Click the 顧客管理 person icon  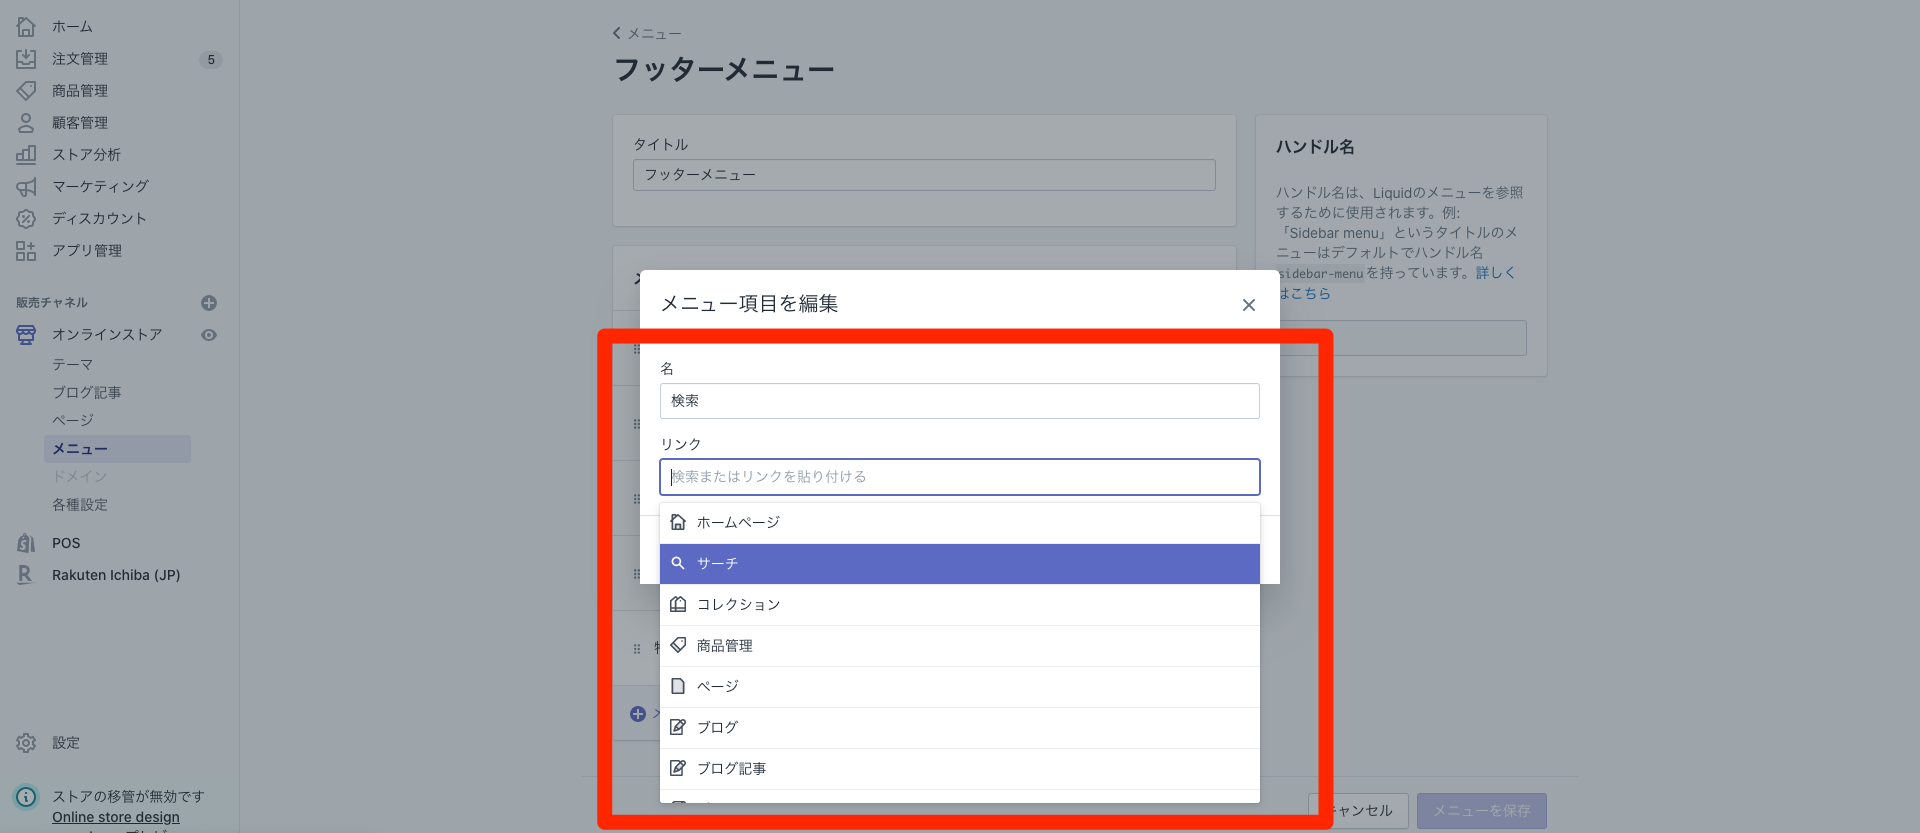[x=26, y=123]
